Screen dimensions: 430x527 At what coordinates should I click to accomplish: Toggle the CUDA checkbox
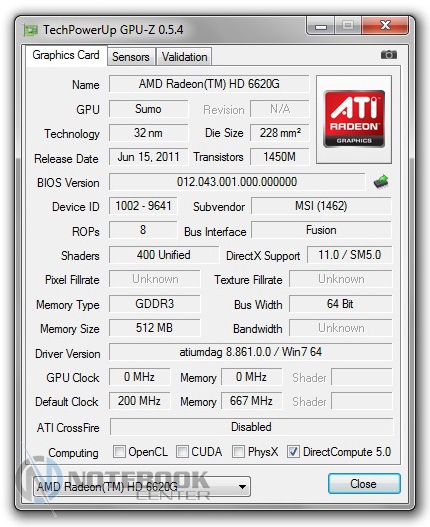point(182,451)
